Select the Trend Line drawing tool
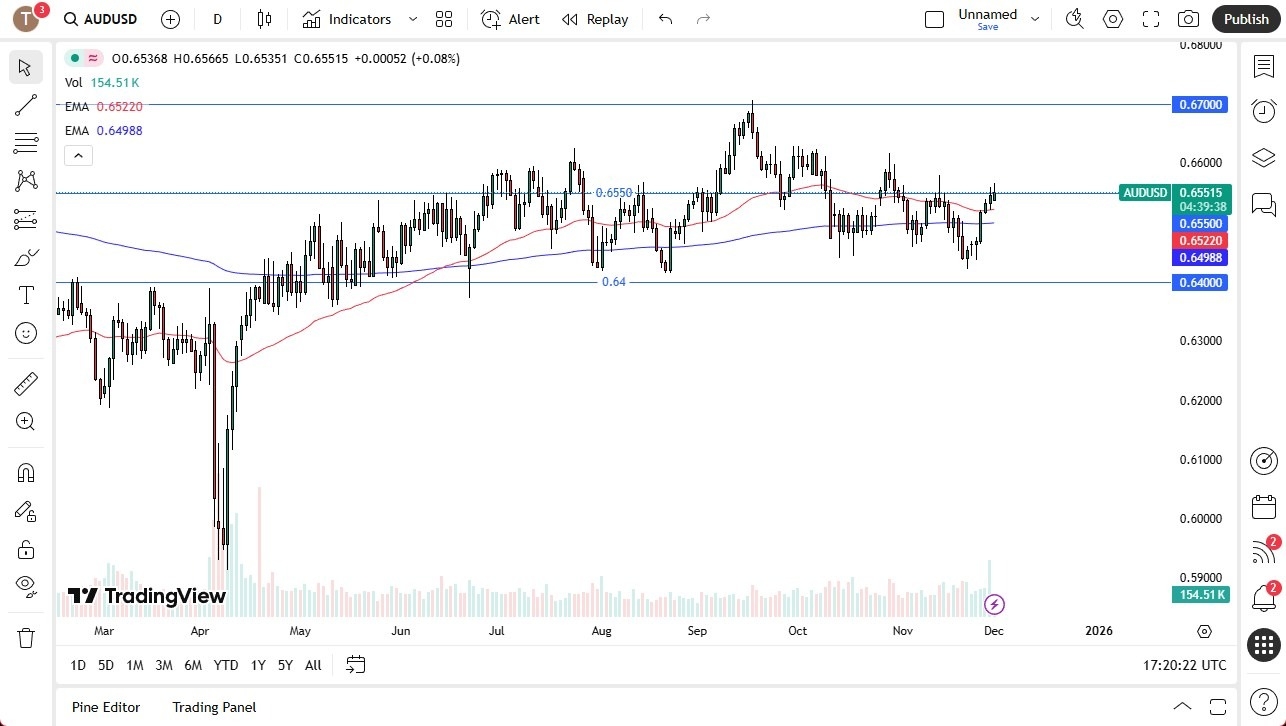The image size is (1286, 726). [25, 105]
